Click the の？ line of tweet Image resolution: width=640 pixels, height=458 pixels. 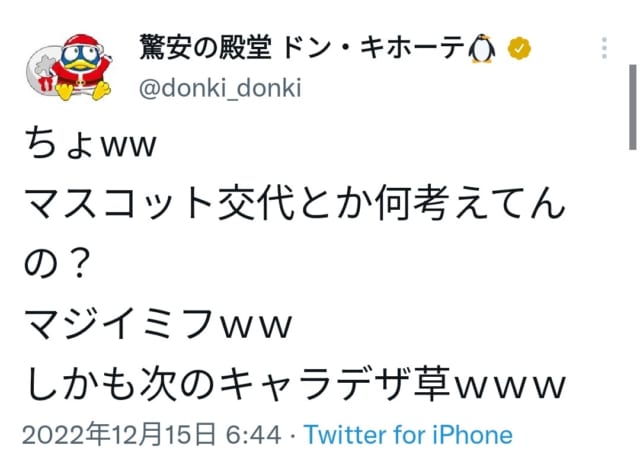(56, 263)
